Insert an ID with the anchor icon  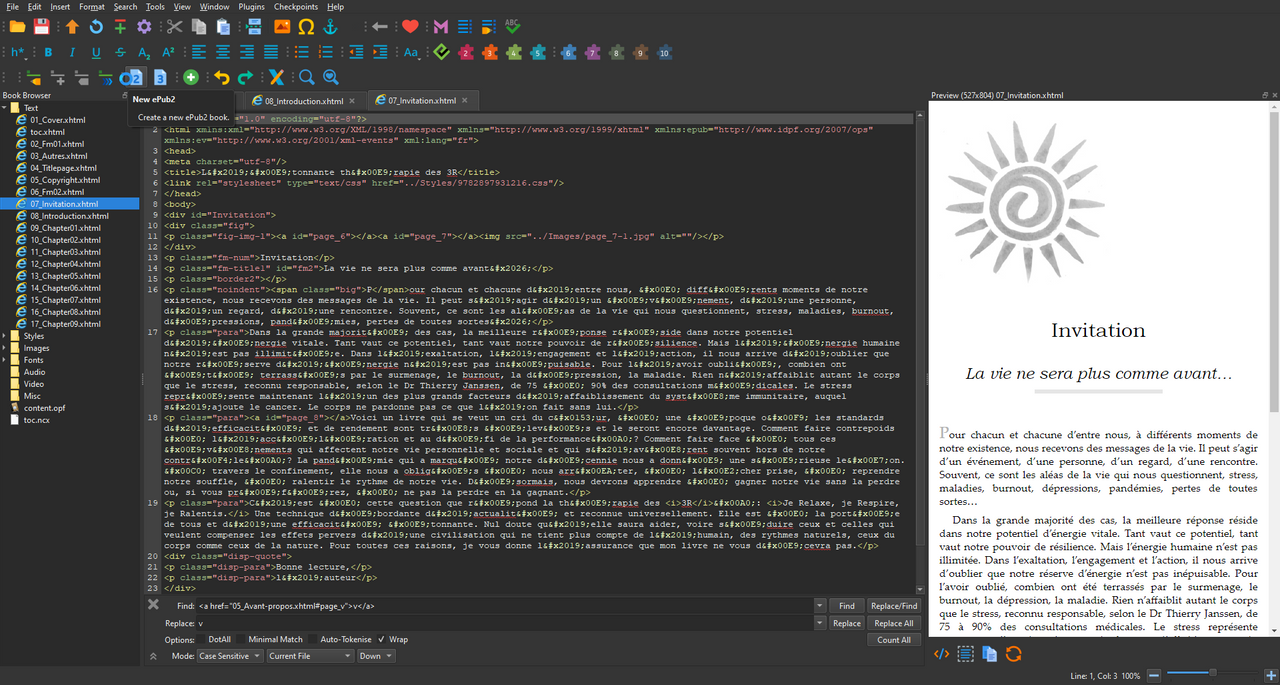click(331, 26)
